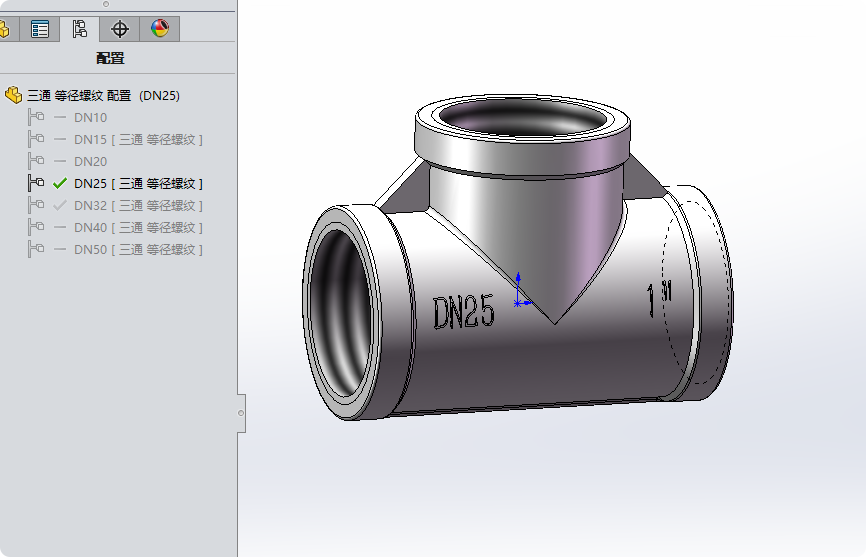
Task: Collapse the side panel with splitter handle
Action: (241, 413)
